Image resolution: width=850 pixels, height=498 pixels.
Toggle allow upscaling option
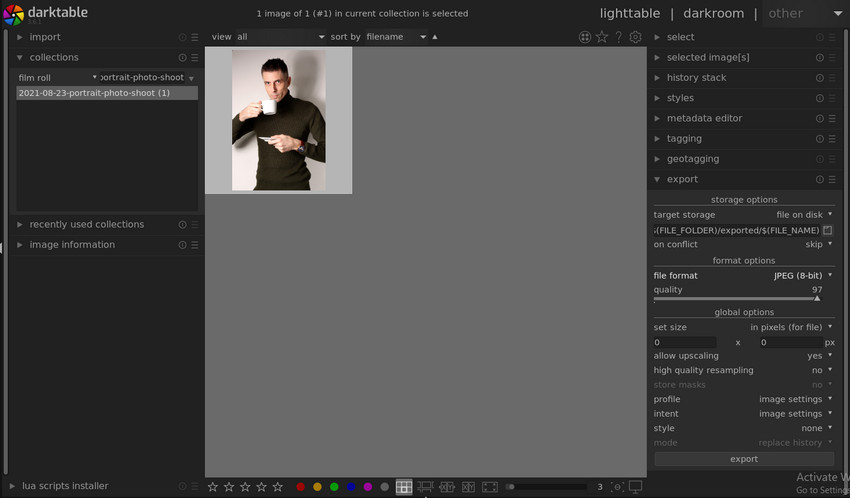[743, 356]
